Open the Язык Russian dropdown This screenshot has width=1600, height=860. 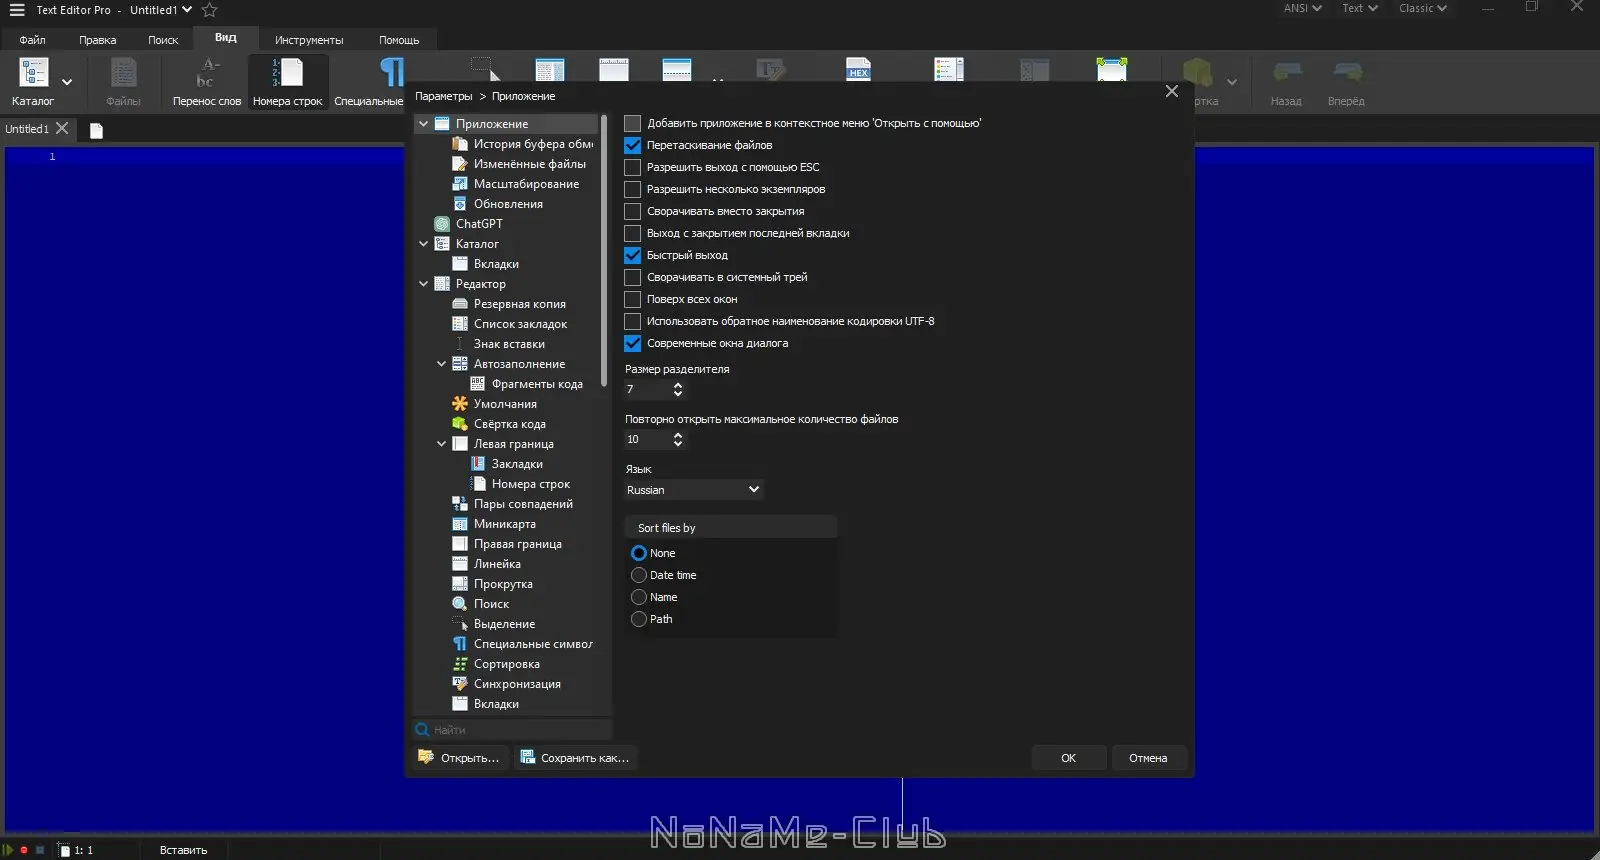[694, 490]
